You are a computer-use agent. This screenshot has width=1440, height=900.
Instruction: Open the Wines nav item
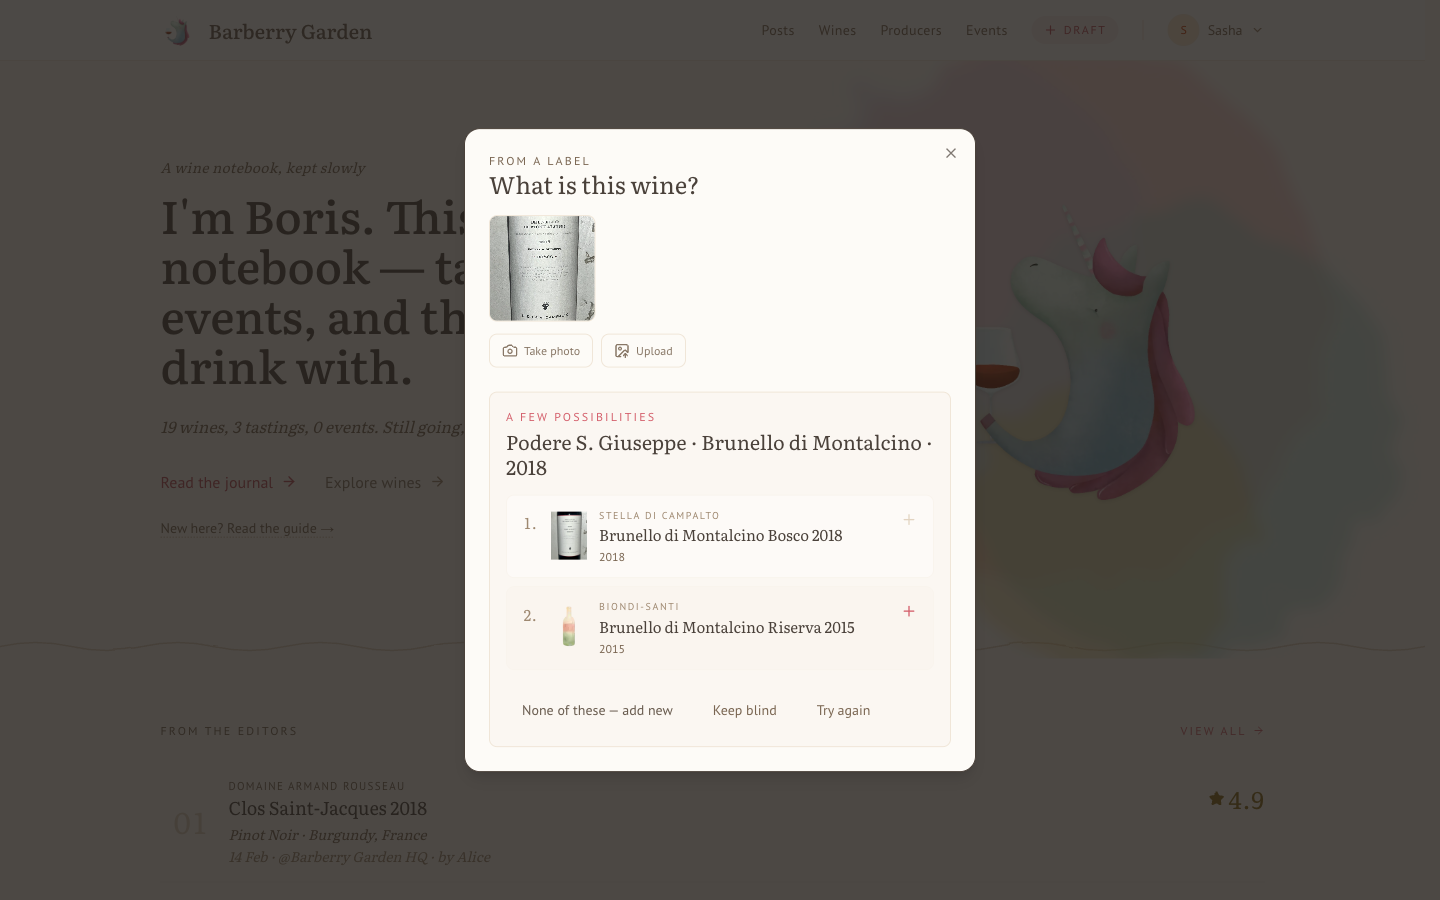[x=837, y=30]
